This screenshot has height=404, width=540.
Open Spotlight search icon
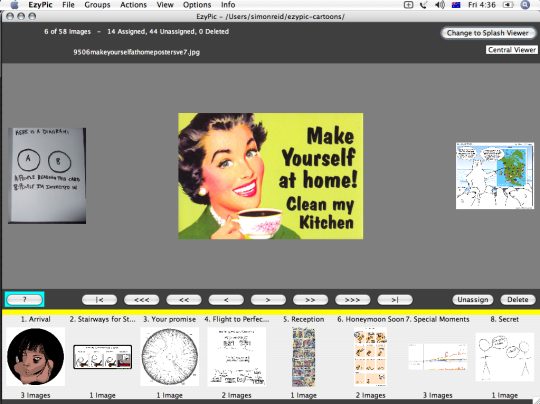[525, 5]
